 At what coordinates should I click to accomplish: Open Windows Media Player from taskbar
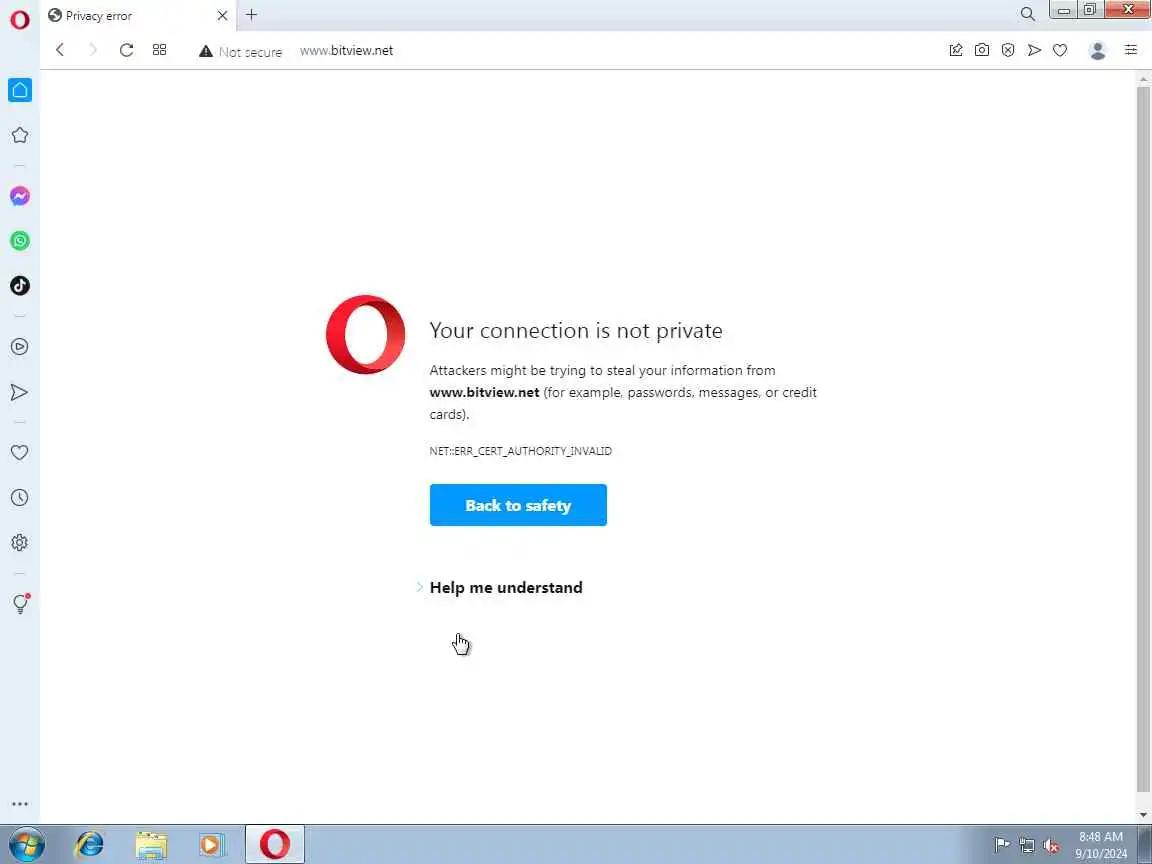click(211, 844)
